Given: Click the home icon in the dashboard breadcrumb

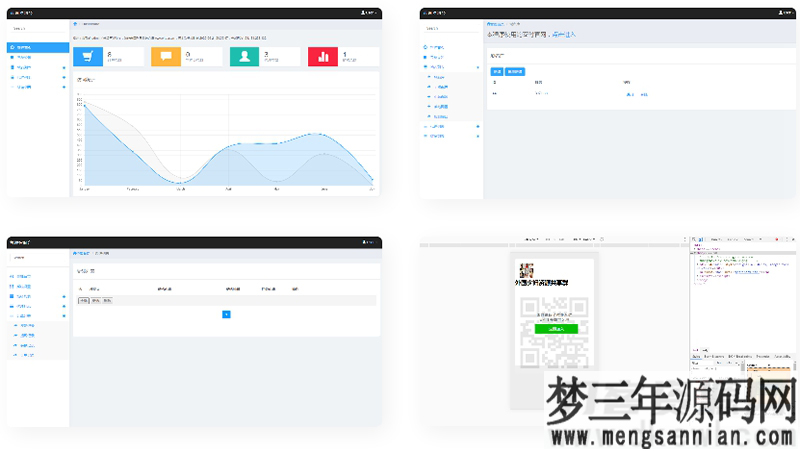Looking at the screenshot, I should [x=75, y=24].
